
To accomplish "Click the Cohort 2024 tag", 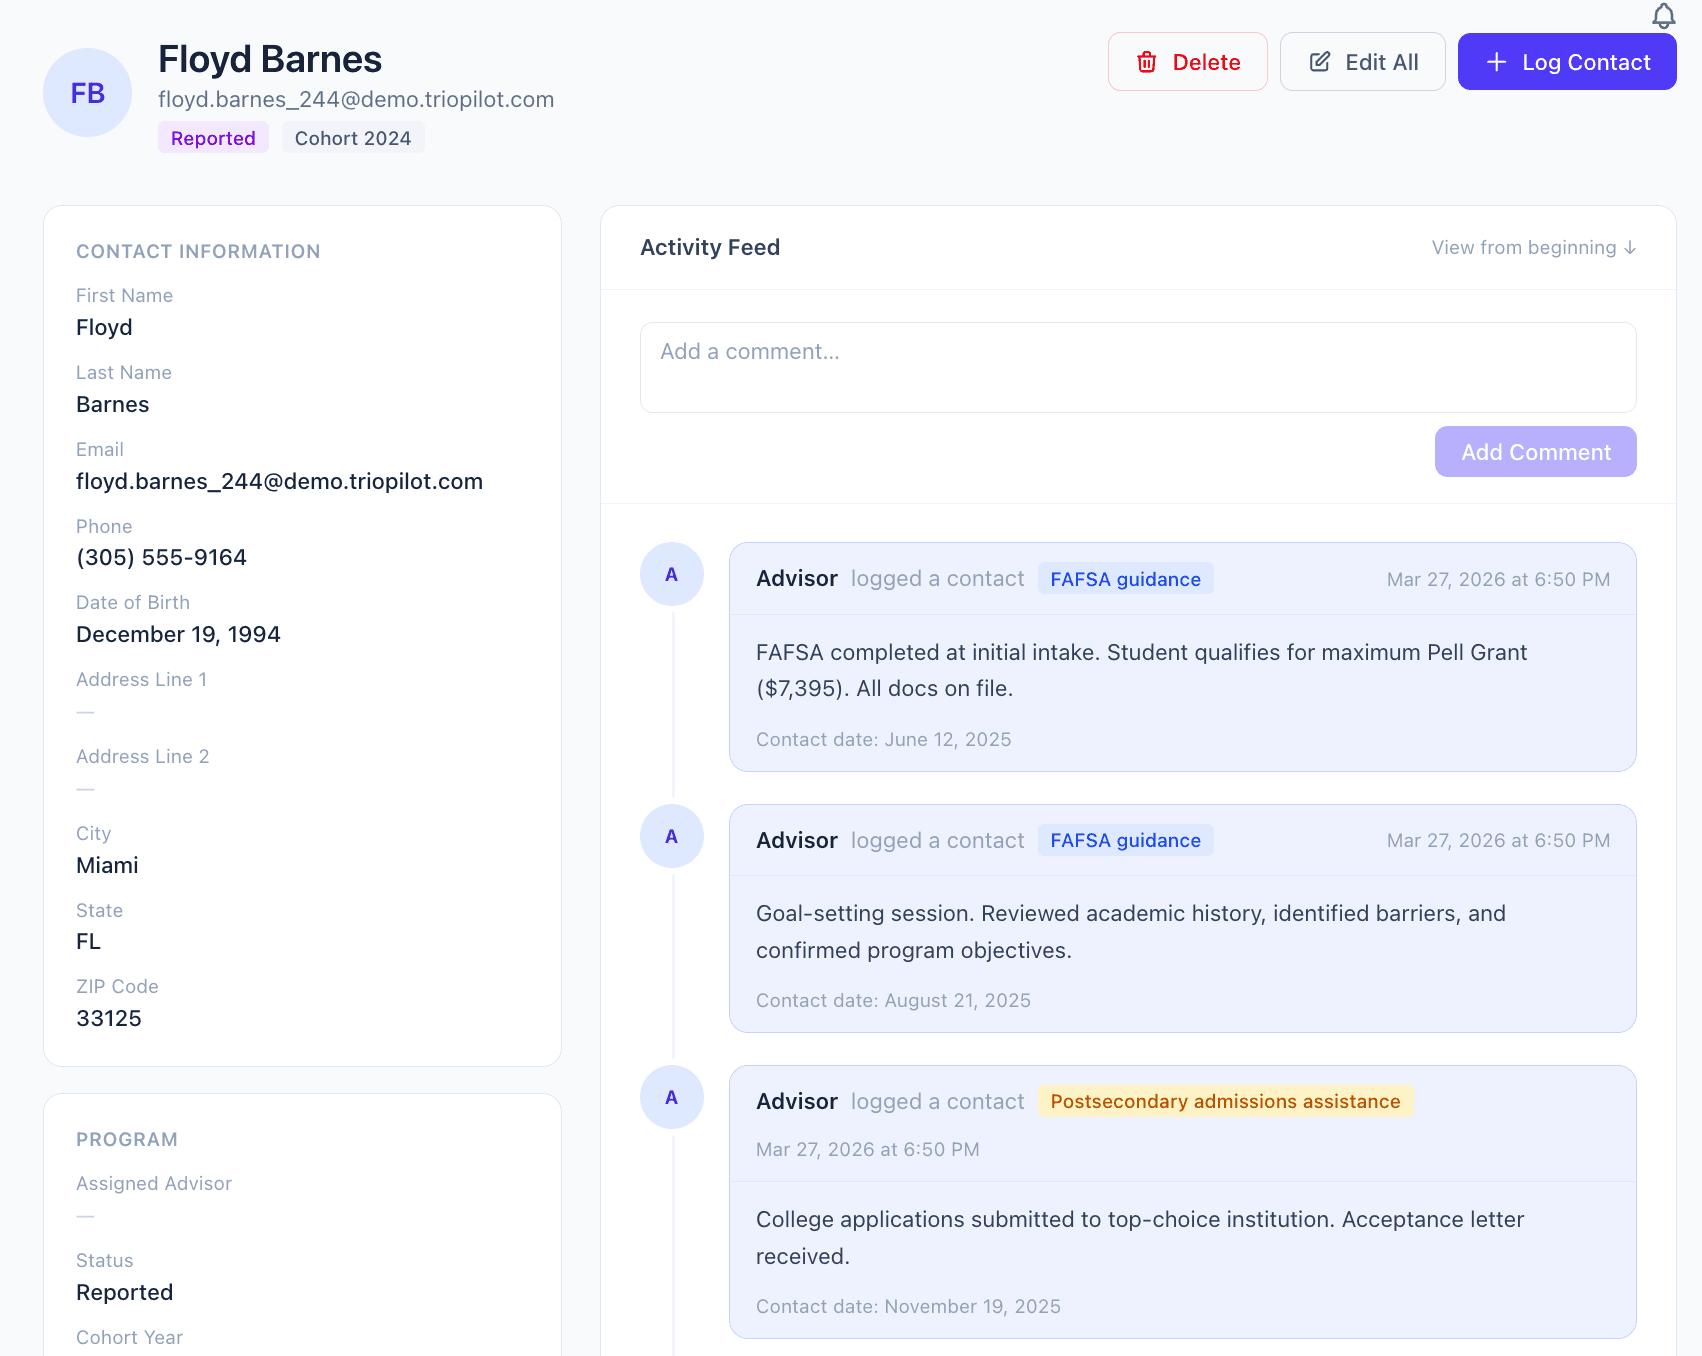I will point(353,138).
